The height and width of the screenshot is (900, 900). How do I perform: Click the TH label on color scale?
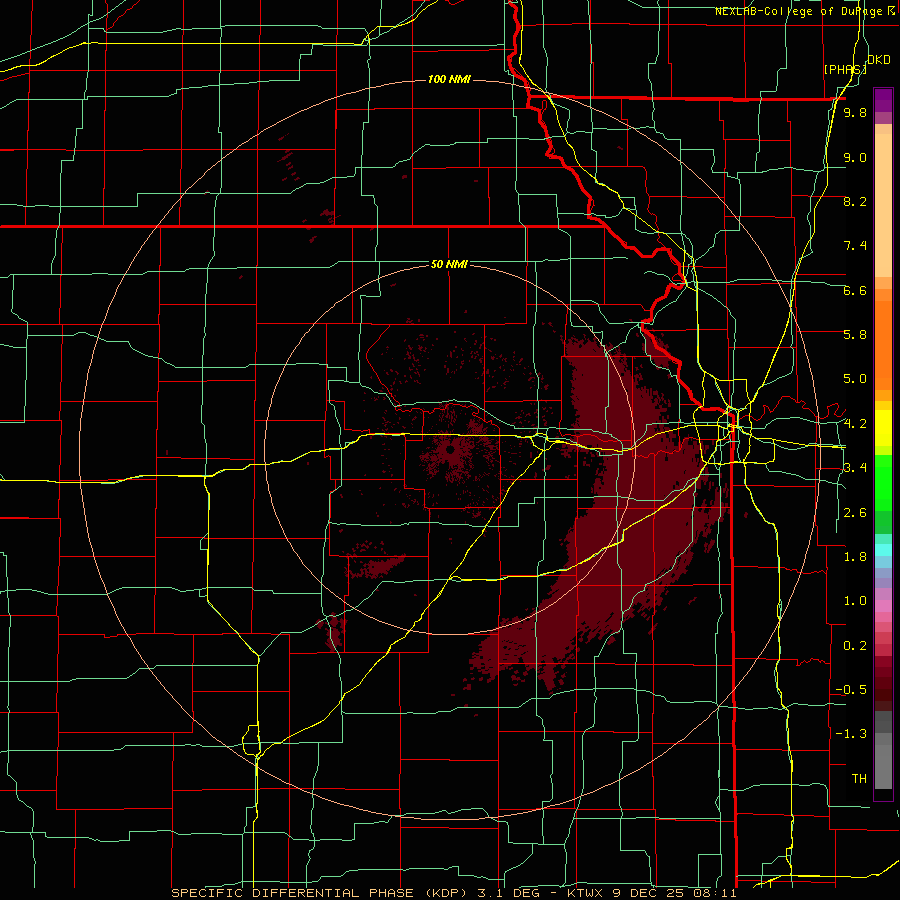(x=859, y=779)
